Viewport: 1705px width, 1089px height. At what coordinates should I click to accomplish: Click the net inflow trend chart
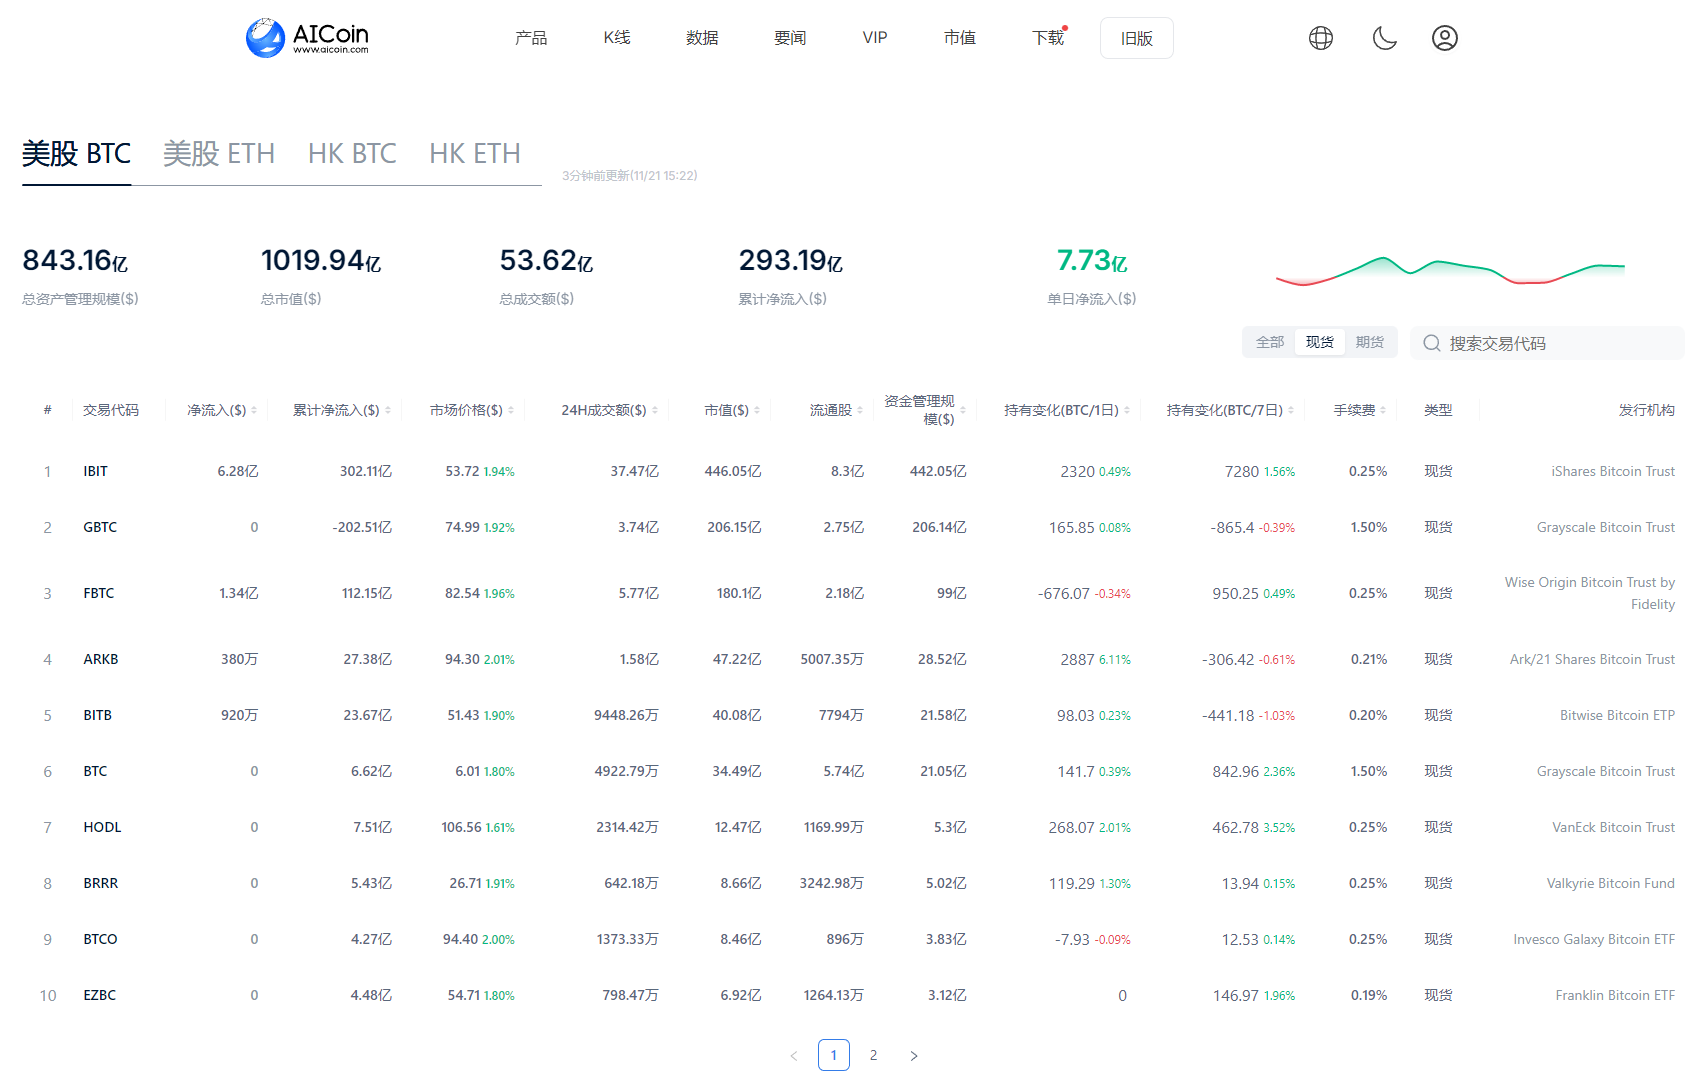point(1450,270)
